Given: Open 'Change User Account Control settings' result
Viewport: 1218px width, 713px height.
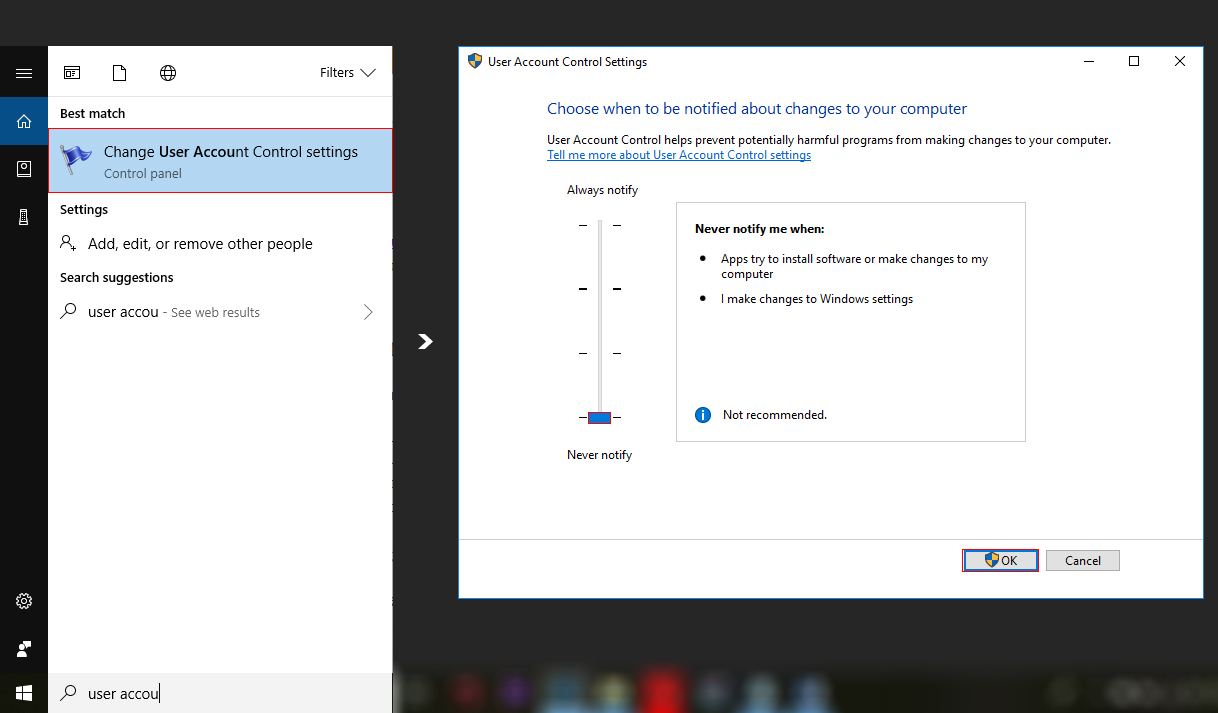Looking at the screenshot, I should click(x=220, y=160).
